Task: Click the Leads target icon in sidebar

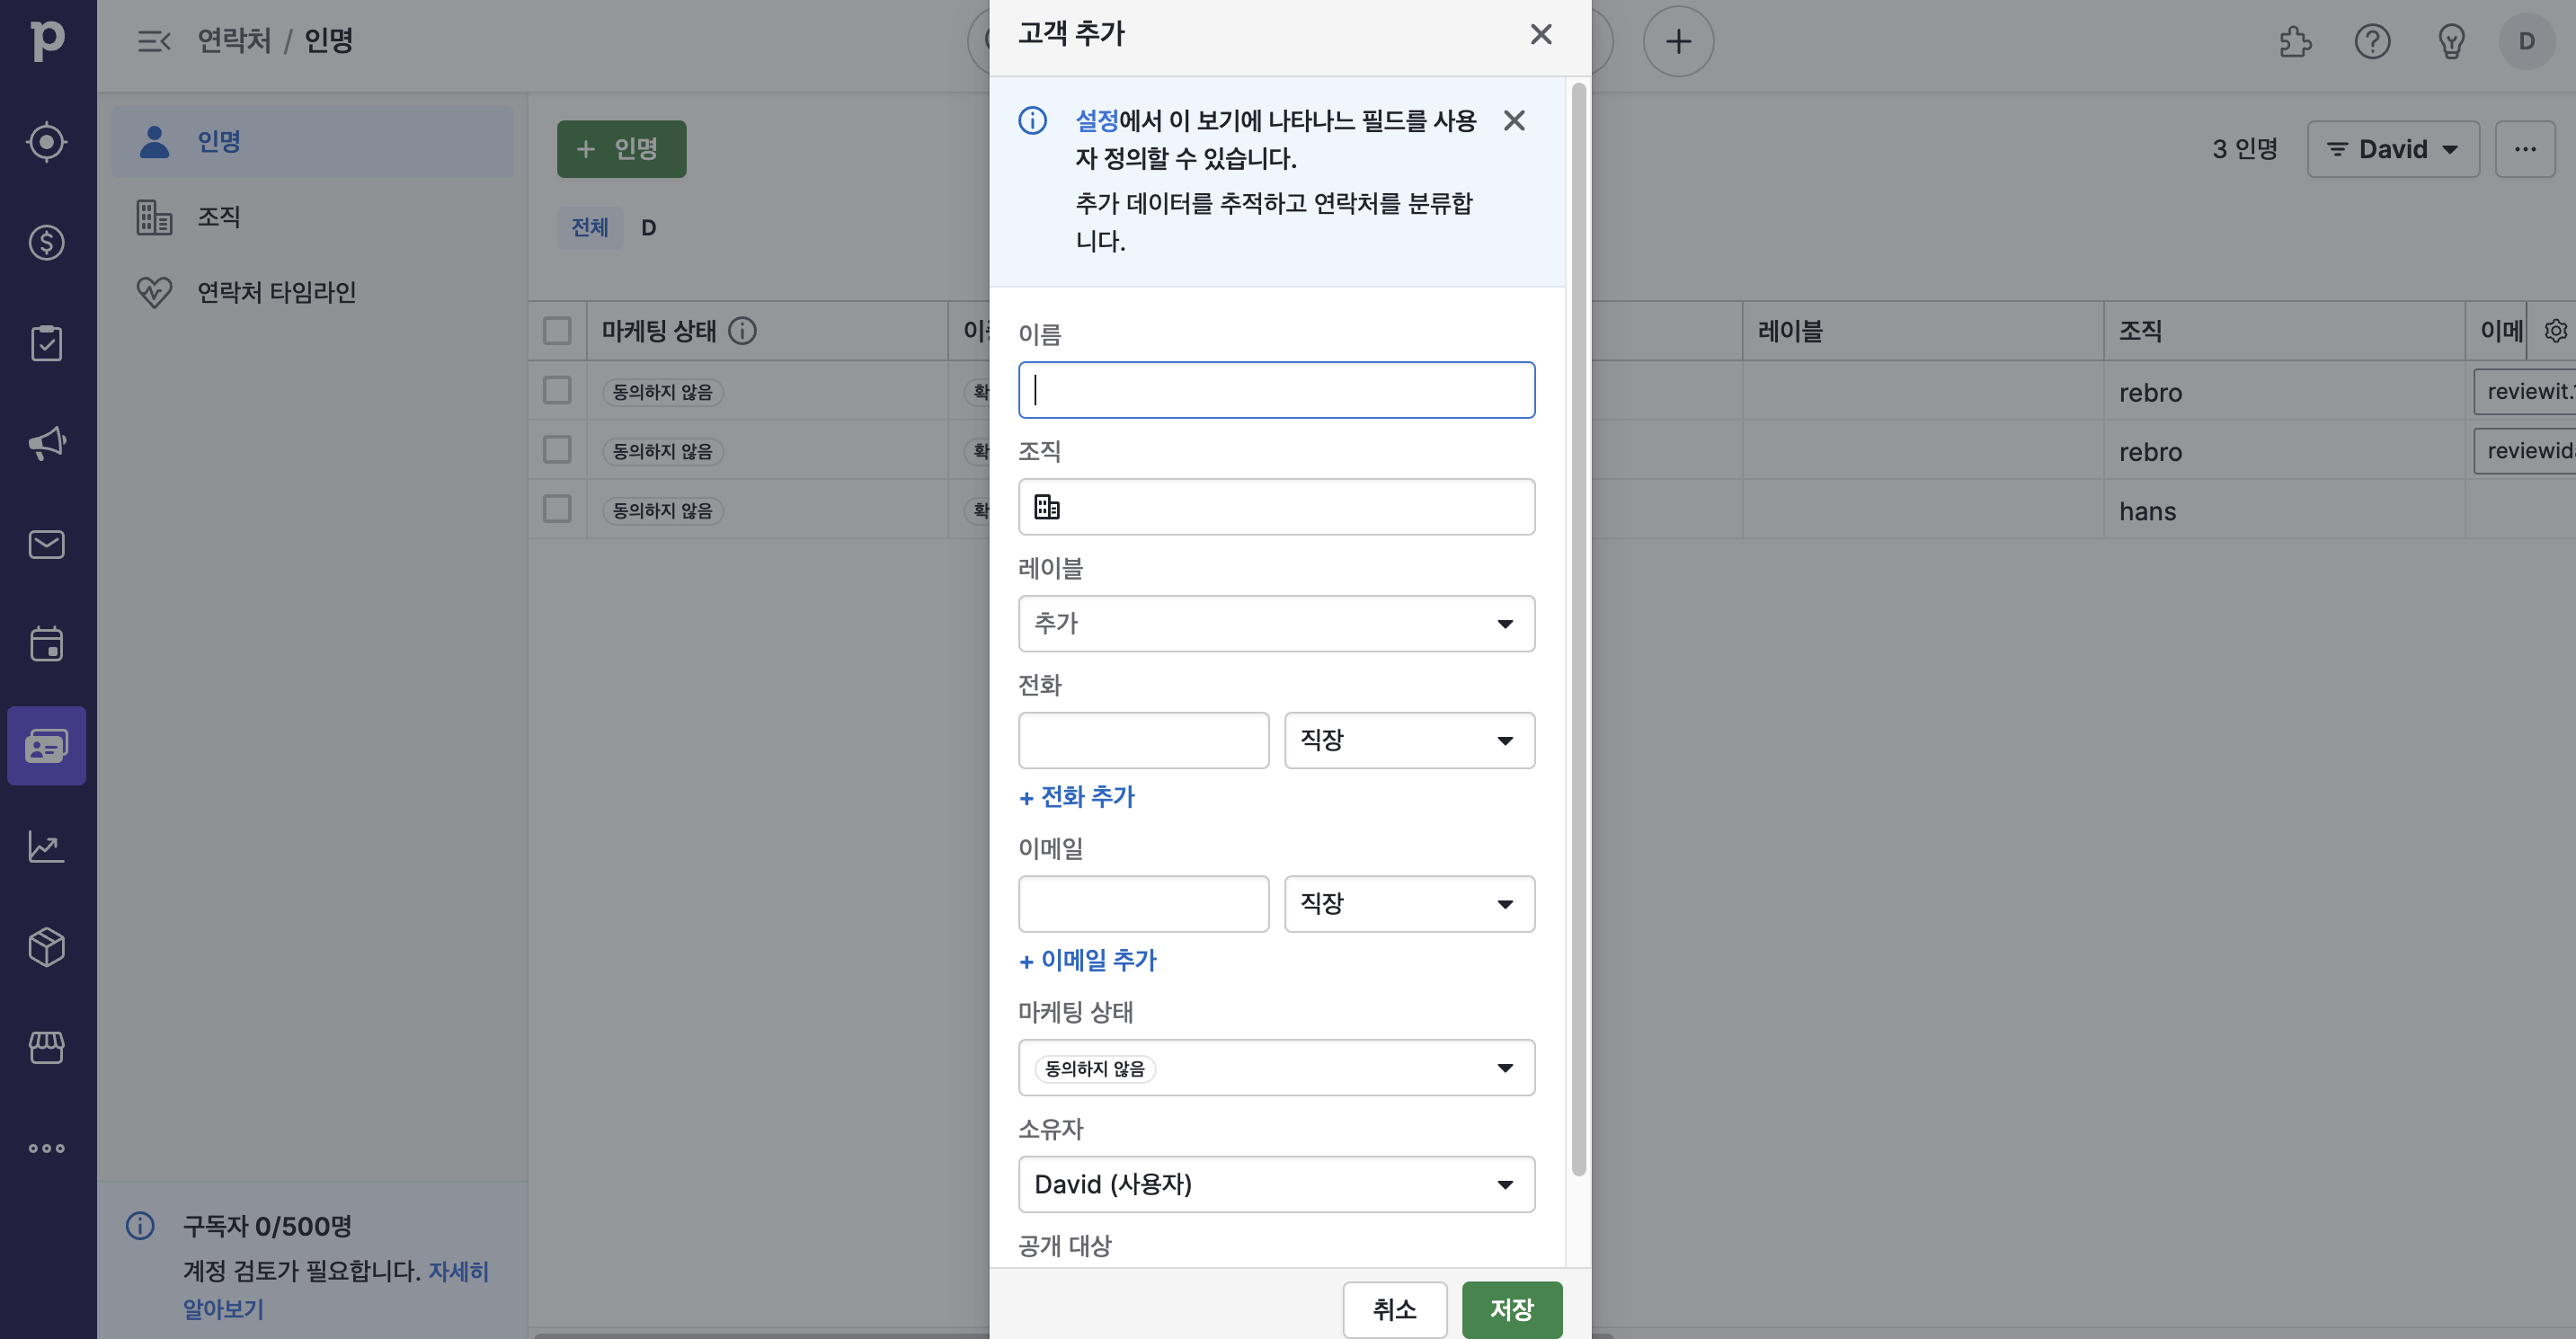Action: tap(46, 142)
